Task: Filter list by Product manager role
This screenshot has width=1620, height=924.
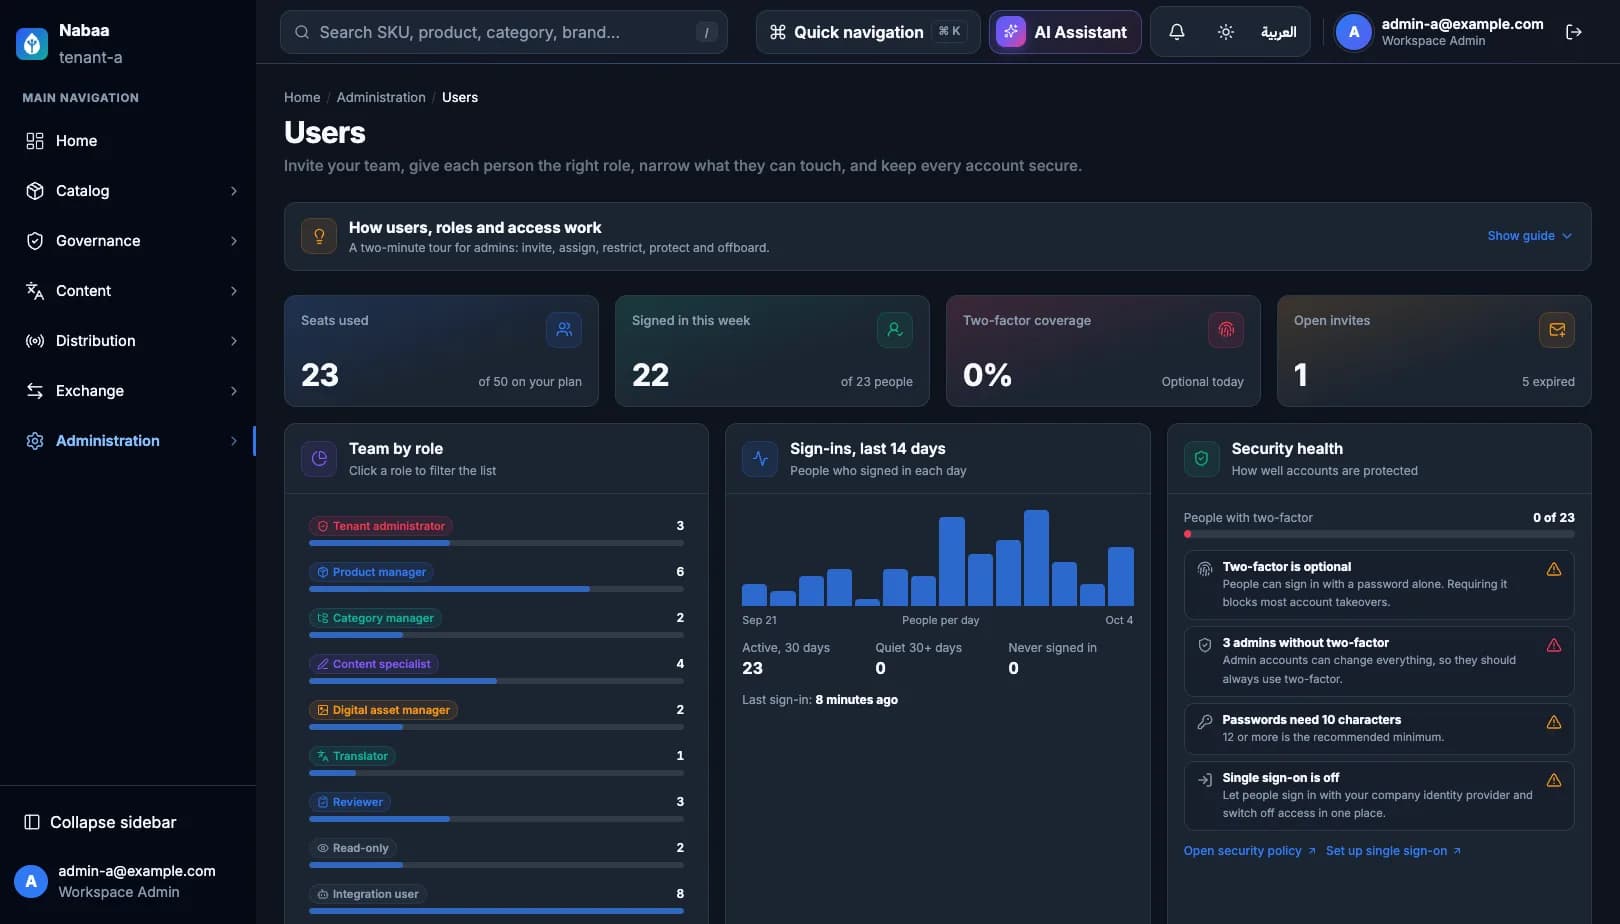Action: pos(371,572)
